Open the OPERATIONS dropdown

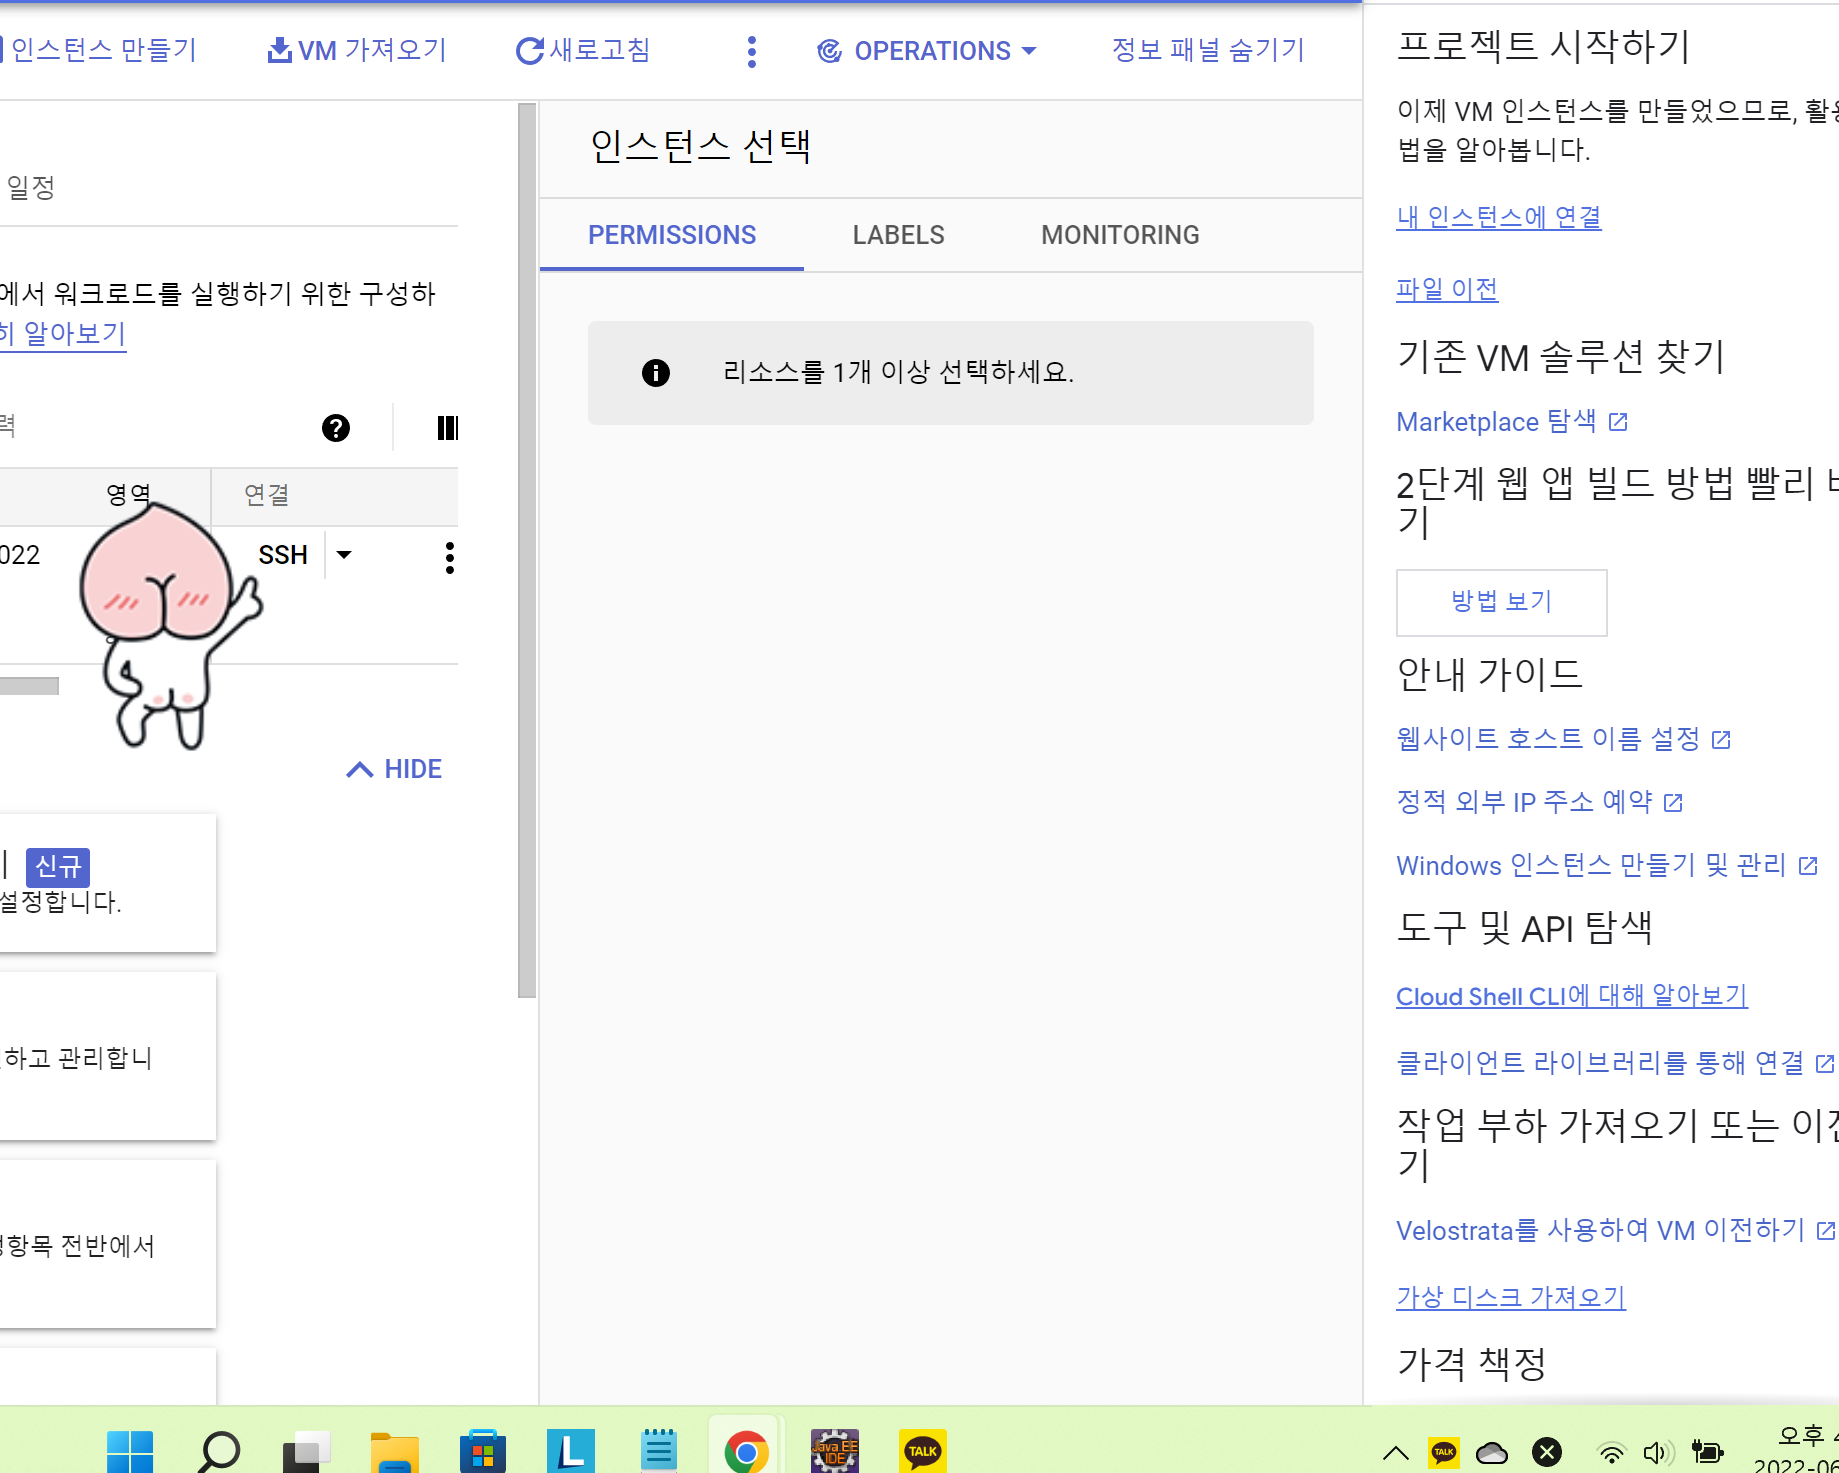pos(926,51)
